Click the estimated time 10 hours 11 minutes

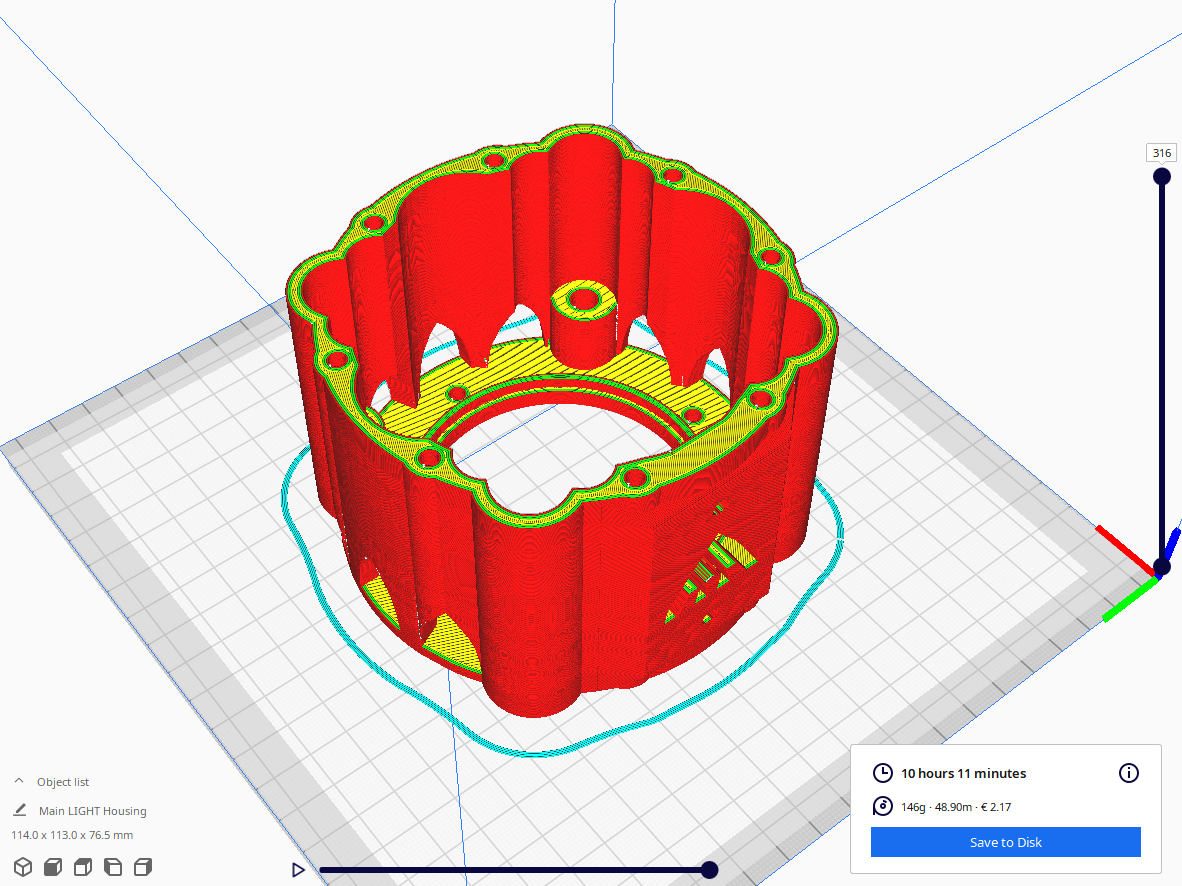pyautogui.click(x=962, y=773)
